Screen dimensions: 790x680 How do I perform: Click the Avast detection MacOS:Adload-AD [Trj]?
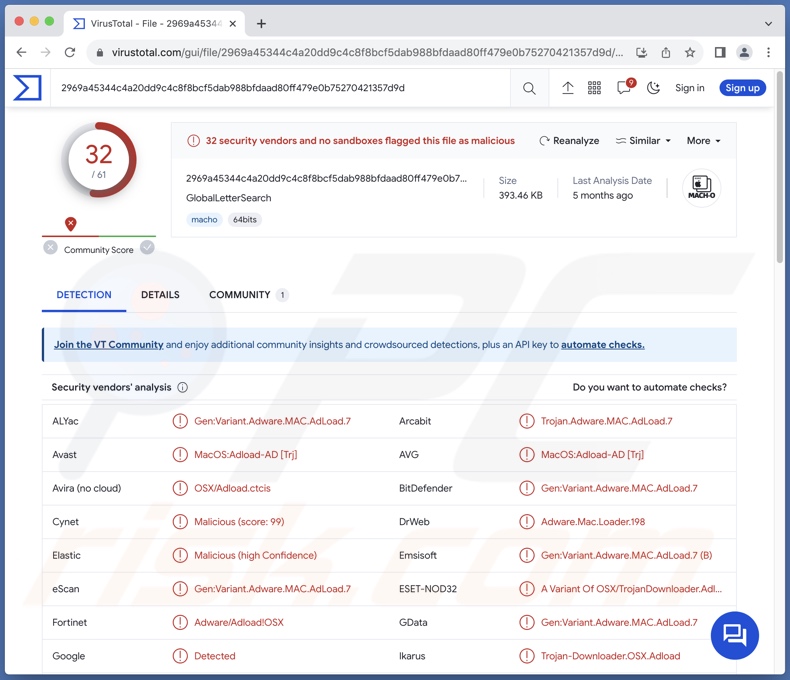click(245, 454)
